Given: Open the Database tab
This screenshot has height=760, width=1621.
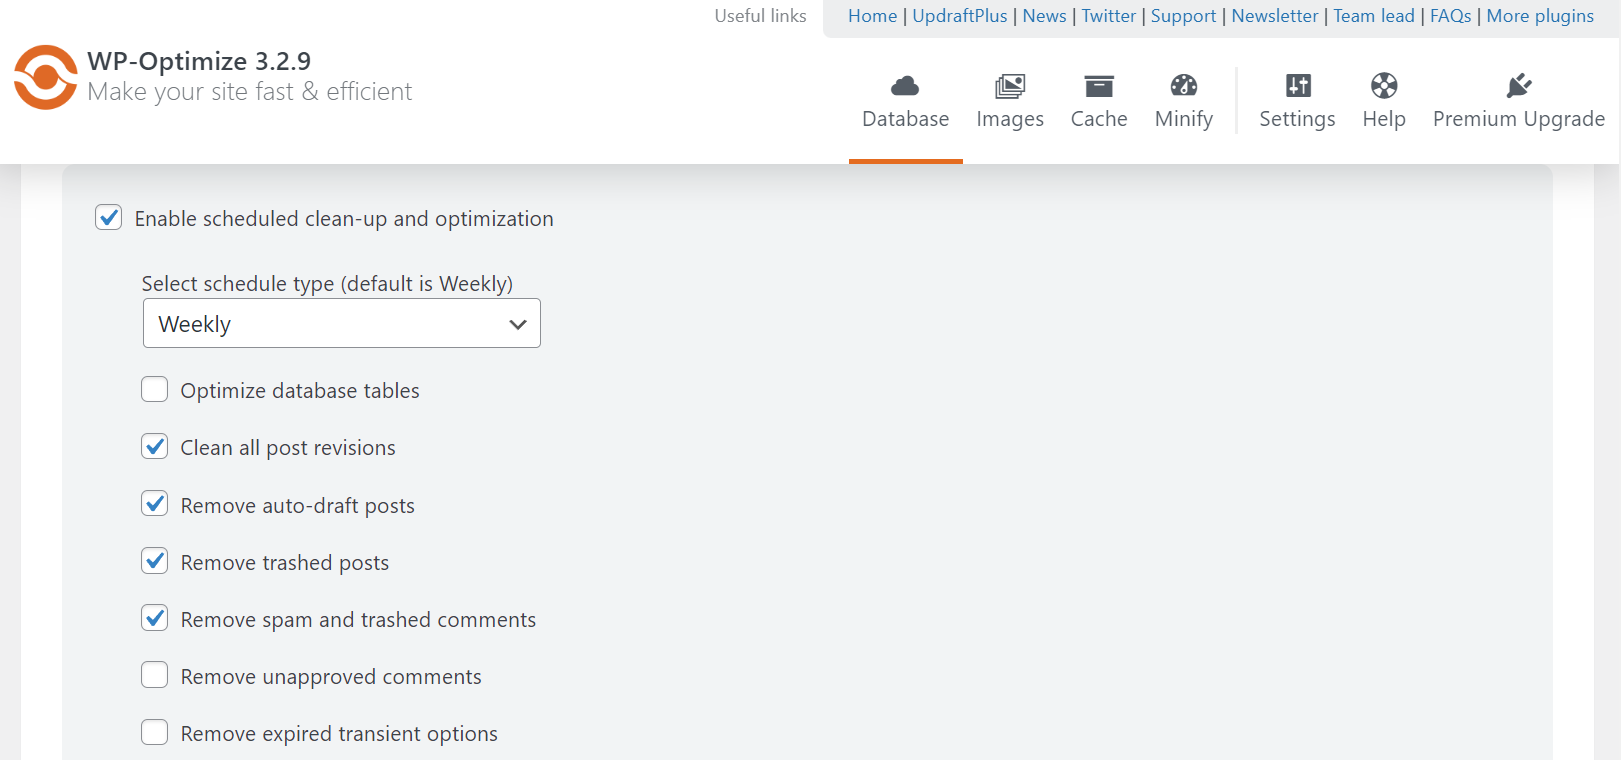Looking at the screenshot, I should (906, 101).
